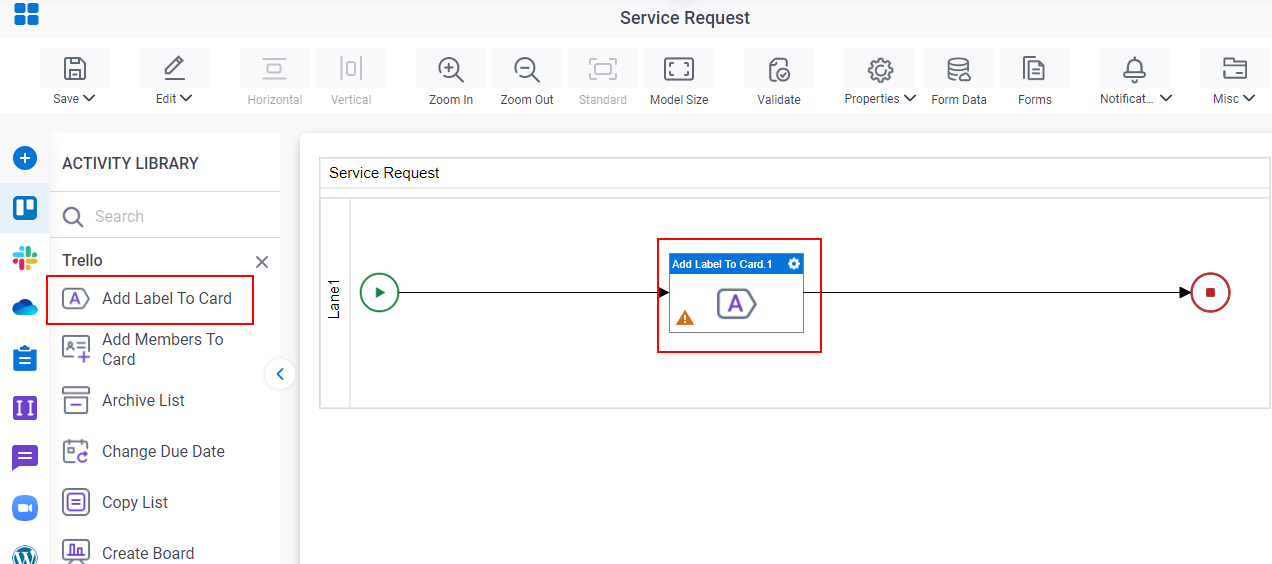1272x564 pixels.
Task: Click the app logo in top-left corner
Action: [x=26, y=14]
